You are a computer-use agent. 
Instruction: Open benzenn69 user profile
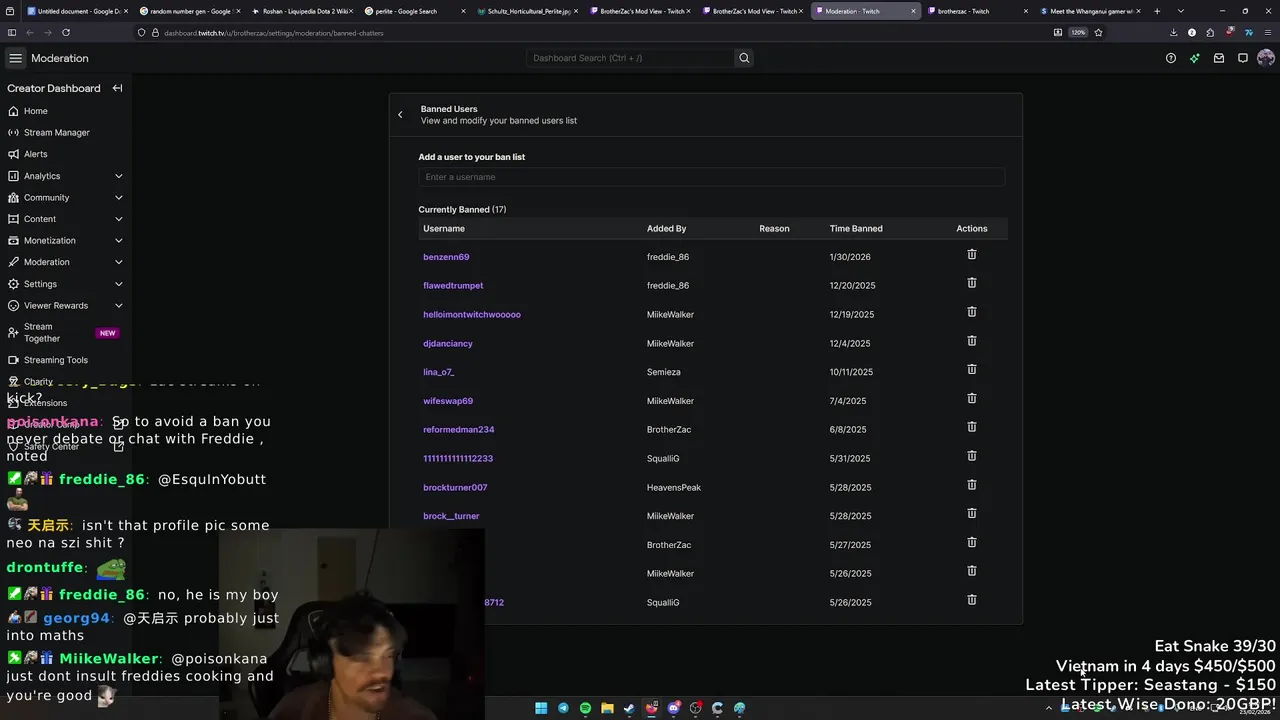446,257
